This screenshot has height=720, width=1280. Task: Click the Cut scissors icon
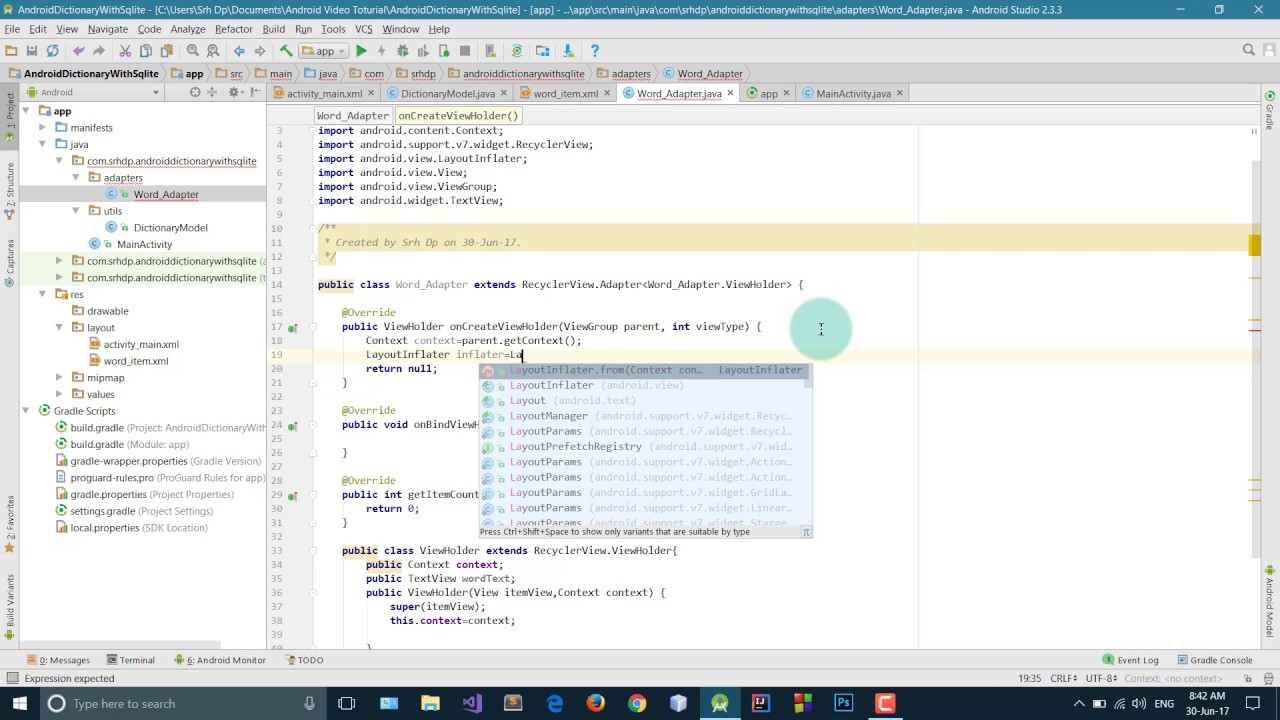click(125, 51)
